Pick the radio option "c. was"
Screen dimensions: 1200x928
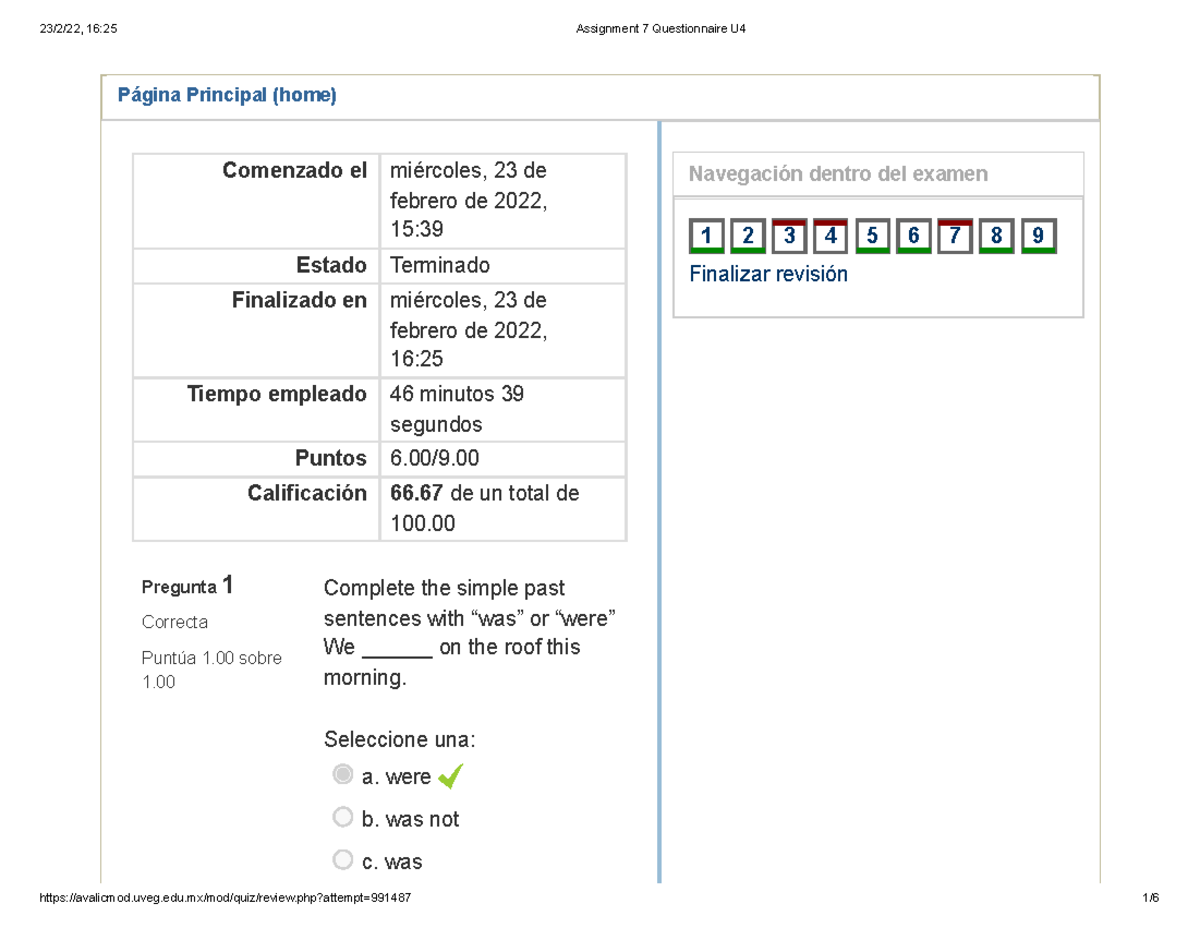pyautogui.click(x=343, y=860)
